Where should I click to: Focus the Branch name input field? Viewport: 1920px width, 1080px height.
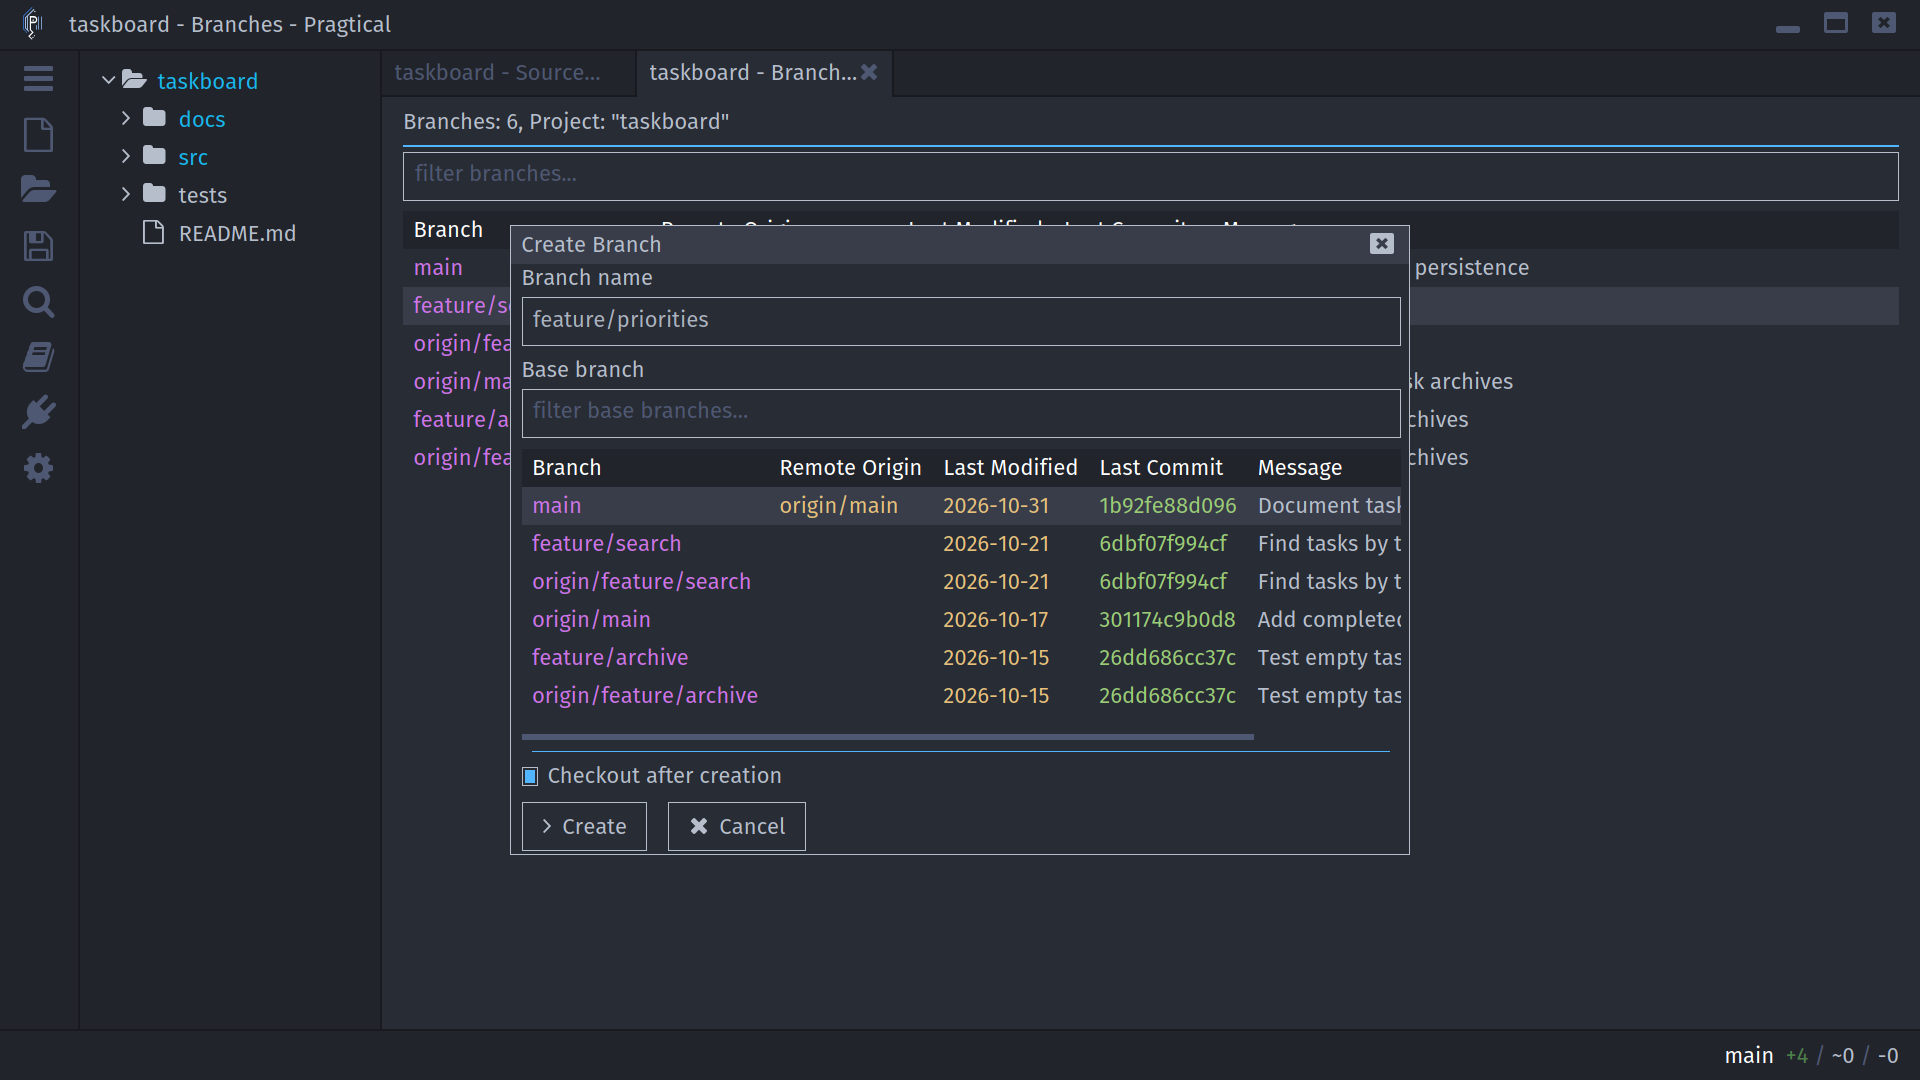click(x=961, y=321)
